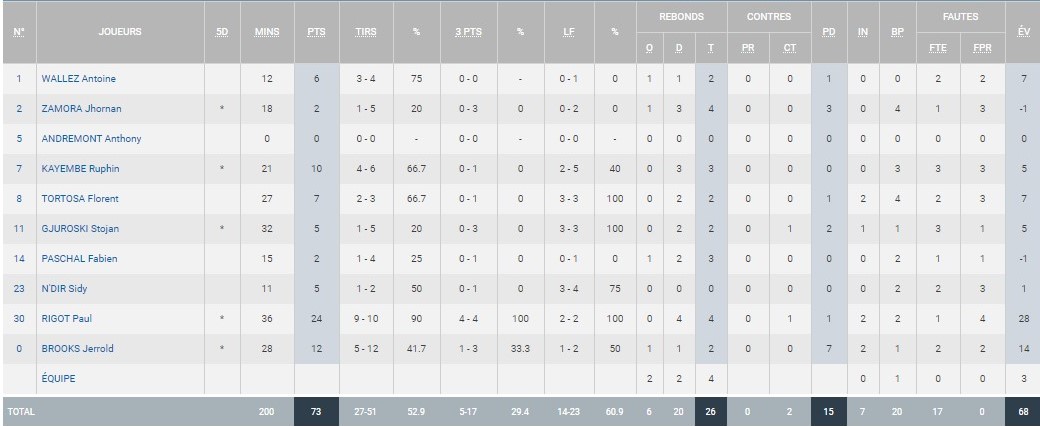The height and width of the screenshot is (426, 1040).
Task: Sort by PTS column header
Action: pos(316,32)
